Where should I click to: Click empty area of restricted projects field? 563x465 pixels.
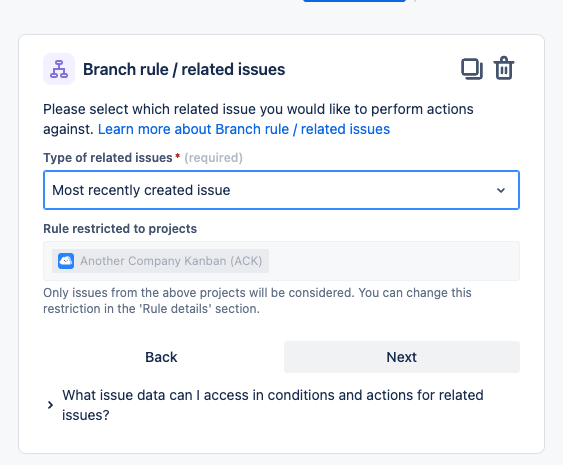[x=393, y=261]
